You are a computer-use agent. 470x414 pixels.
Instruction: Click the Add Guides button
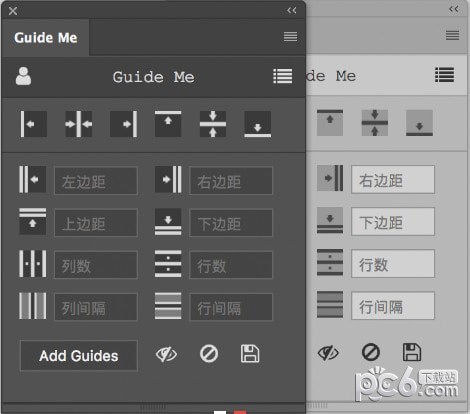pos(79,356)
